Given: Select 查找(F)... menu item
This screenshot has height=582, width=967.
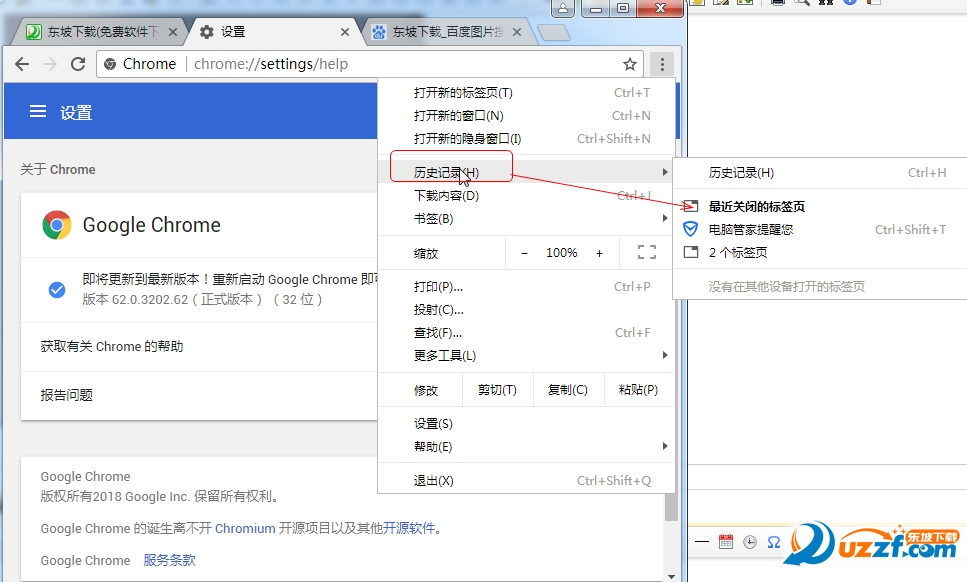Looking at the screenshot, I should (x=526, y=333).
